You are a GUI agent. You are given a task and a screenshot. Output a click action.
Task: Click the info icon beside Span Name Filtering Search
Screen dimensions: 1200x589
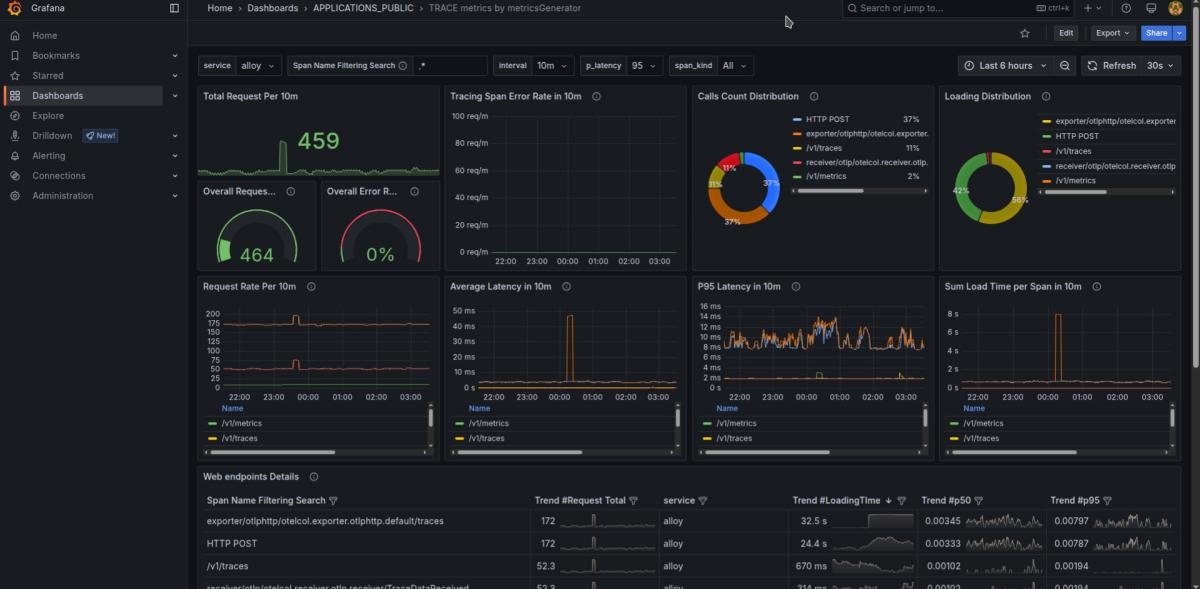[x=403, y=66]
